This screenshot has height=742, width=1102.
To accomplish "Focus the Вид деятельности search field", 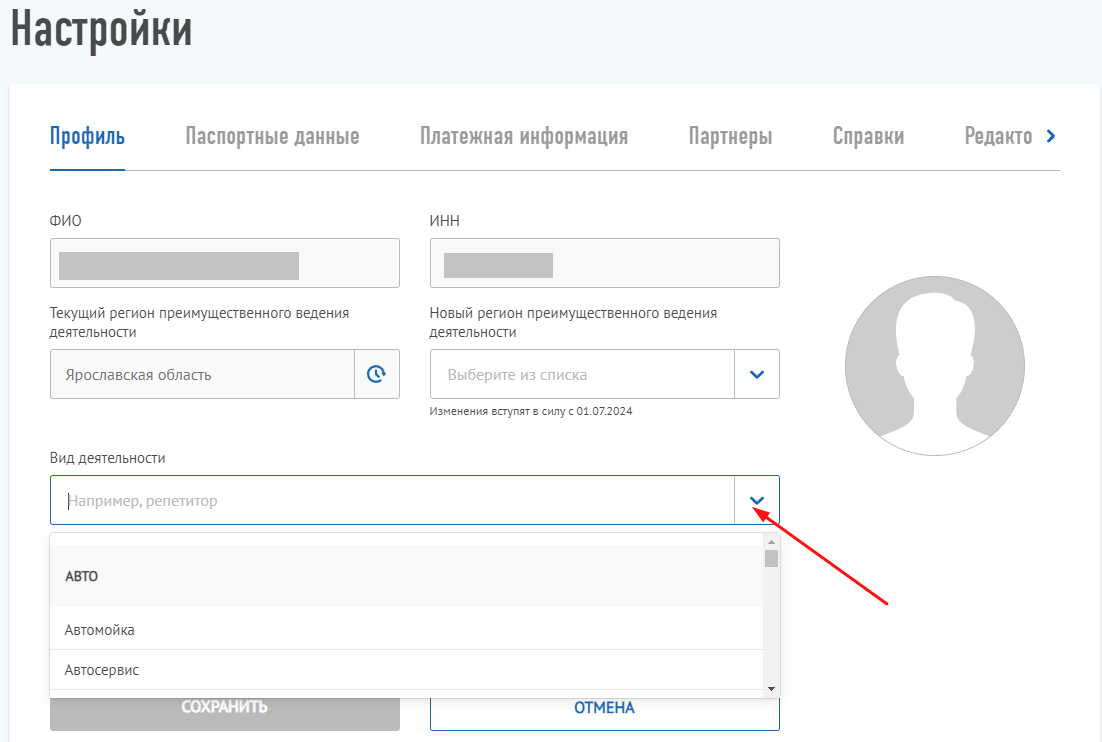I will coord(392,500).
